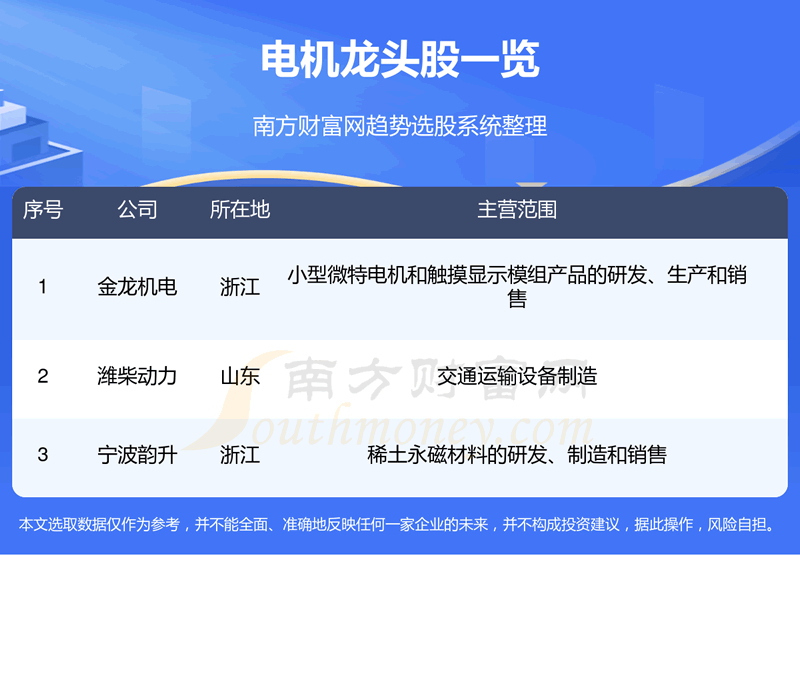Screen dimensions: 800x700
Task: Click the 公司 column header
Action: pos(137,210)
